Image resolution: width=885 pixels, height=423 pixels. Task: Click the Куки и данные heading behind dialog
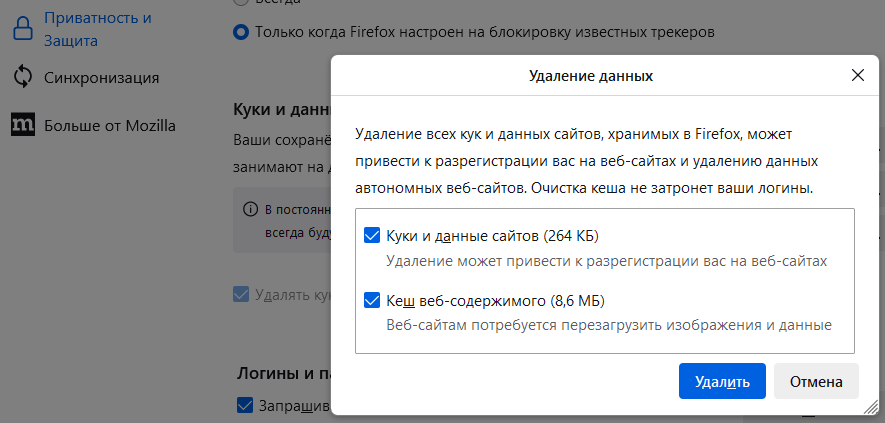[x=282, y=109]
